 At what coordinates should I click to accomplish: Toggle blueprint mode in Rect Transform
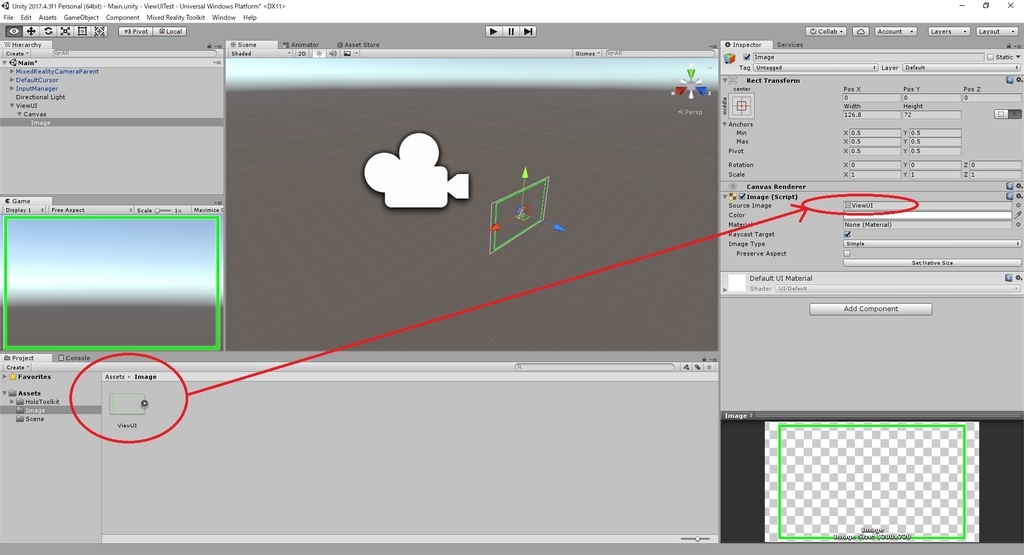[x=1000, y=114]
